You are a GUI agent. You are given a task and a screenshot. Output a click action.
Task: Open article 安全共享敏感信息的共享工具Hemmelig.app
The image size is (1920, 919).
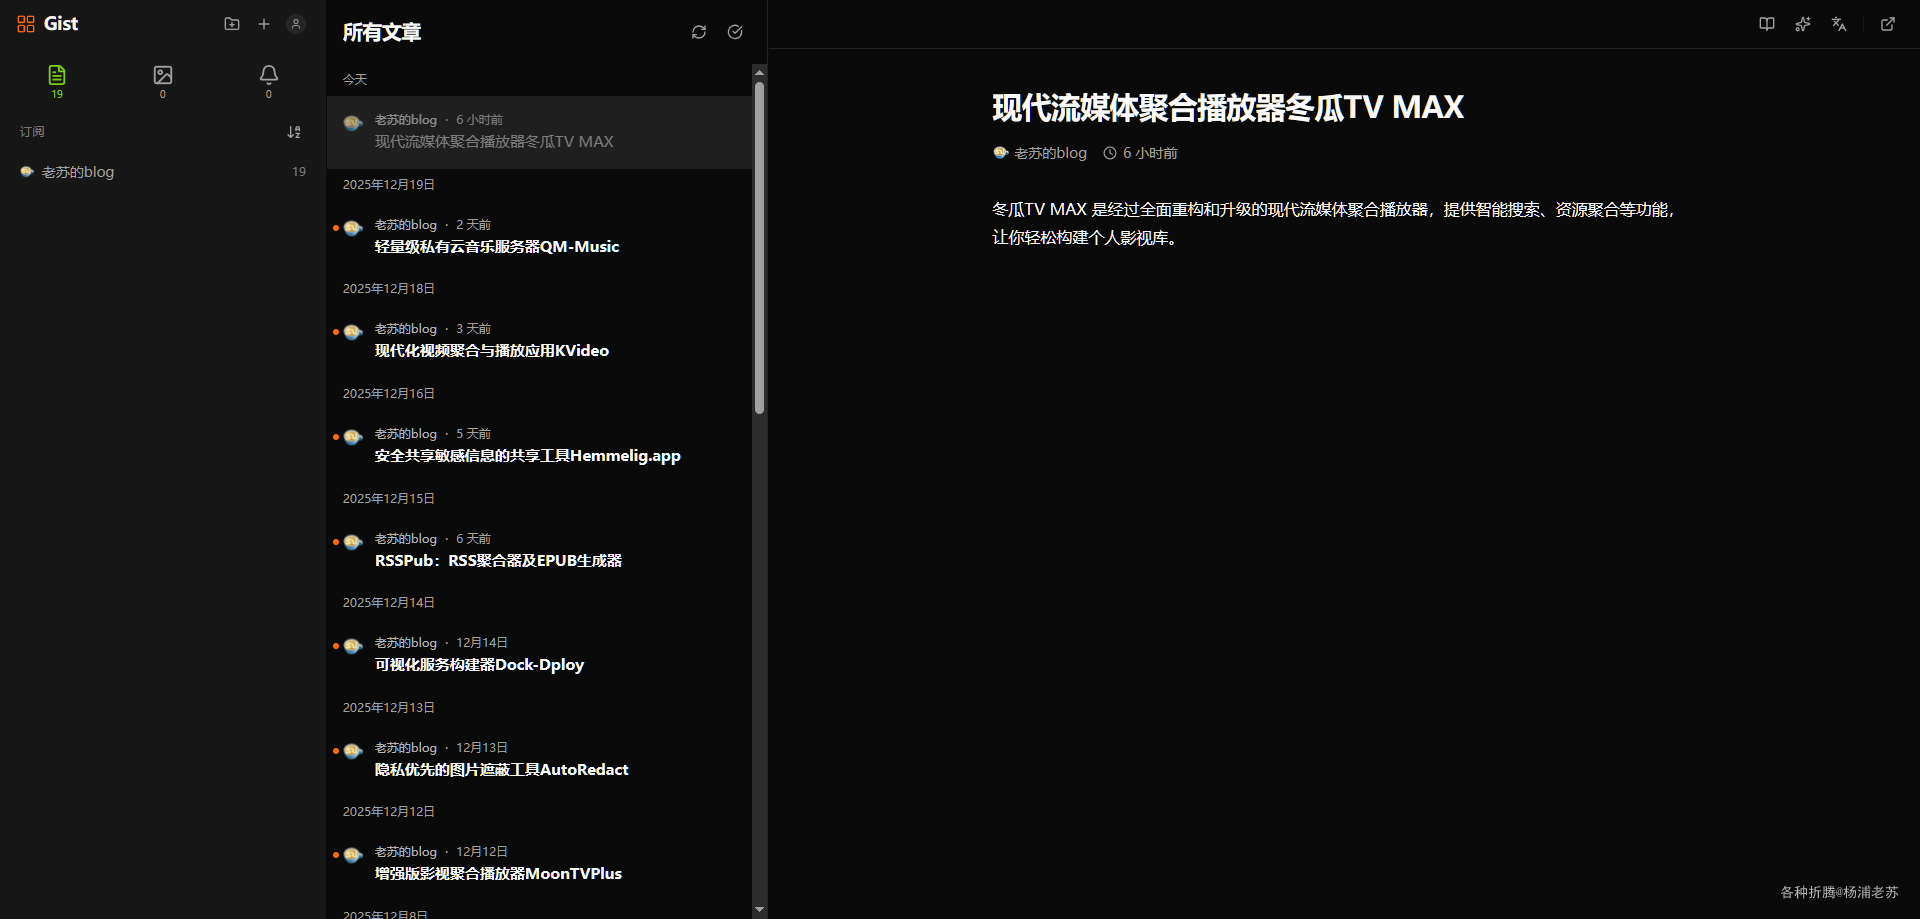pyautogui.click(x=540, y=446)
